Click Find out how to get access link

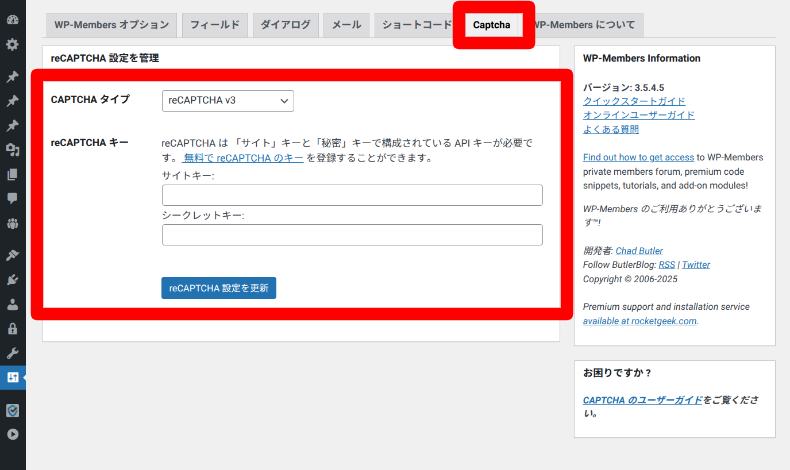[638, 157]
